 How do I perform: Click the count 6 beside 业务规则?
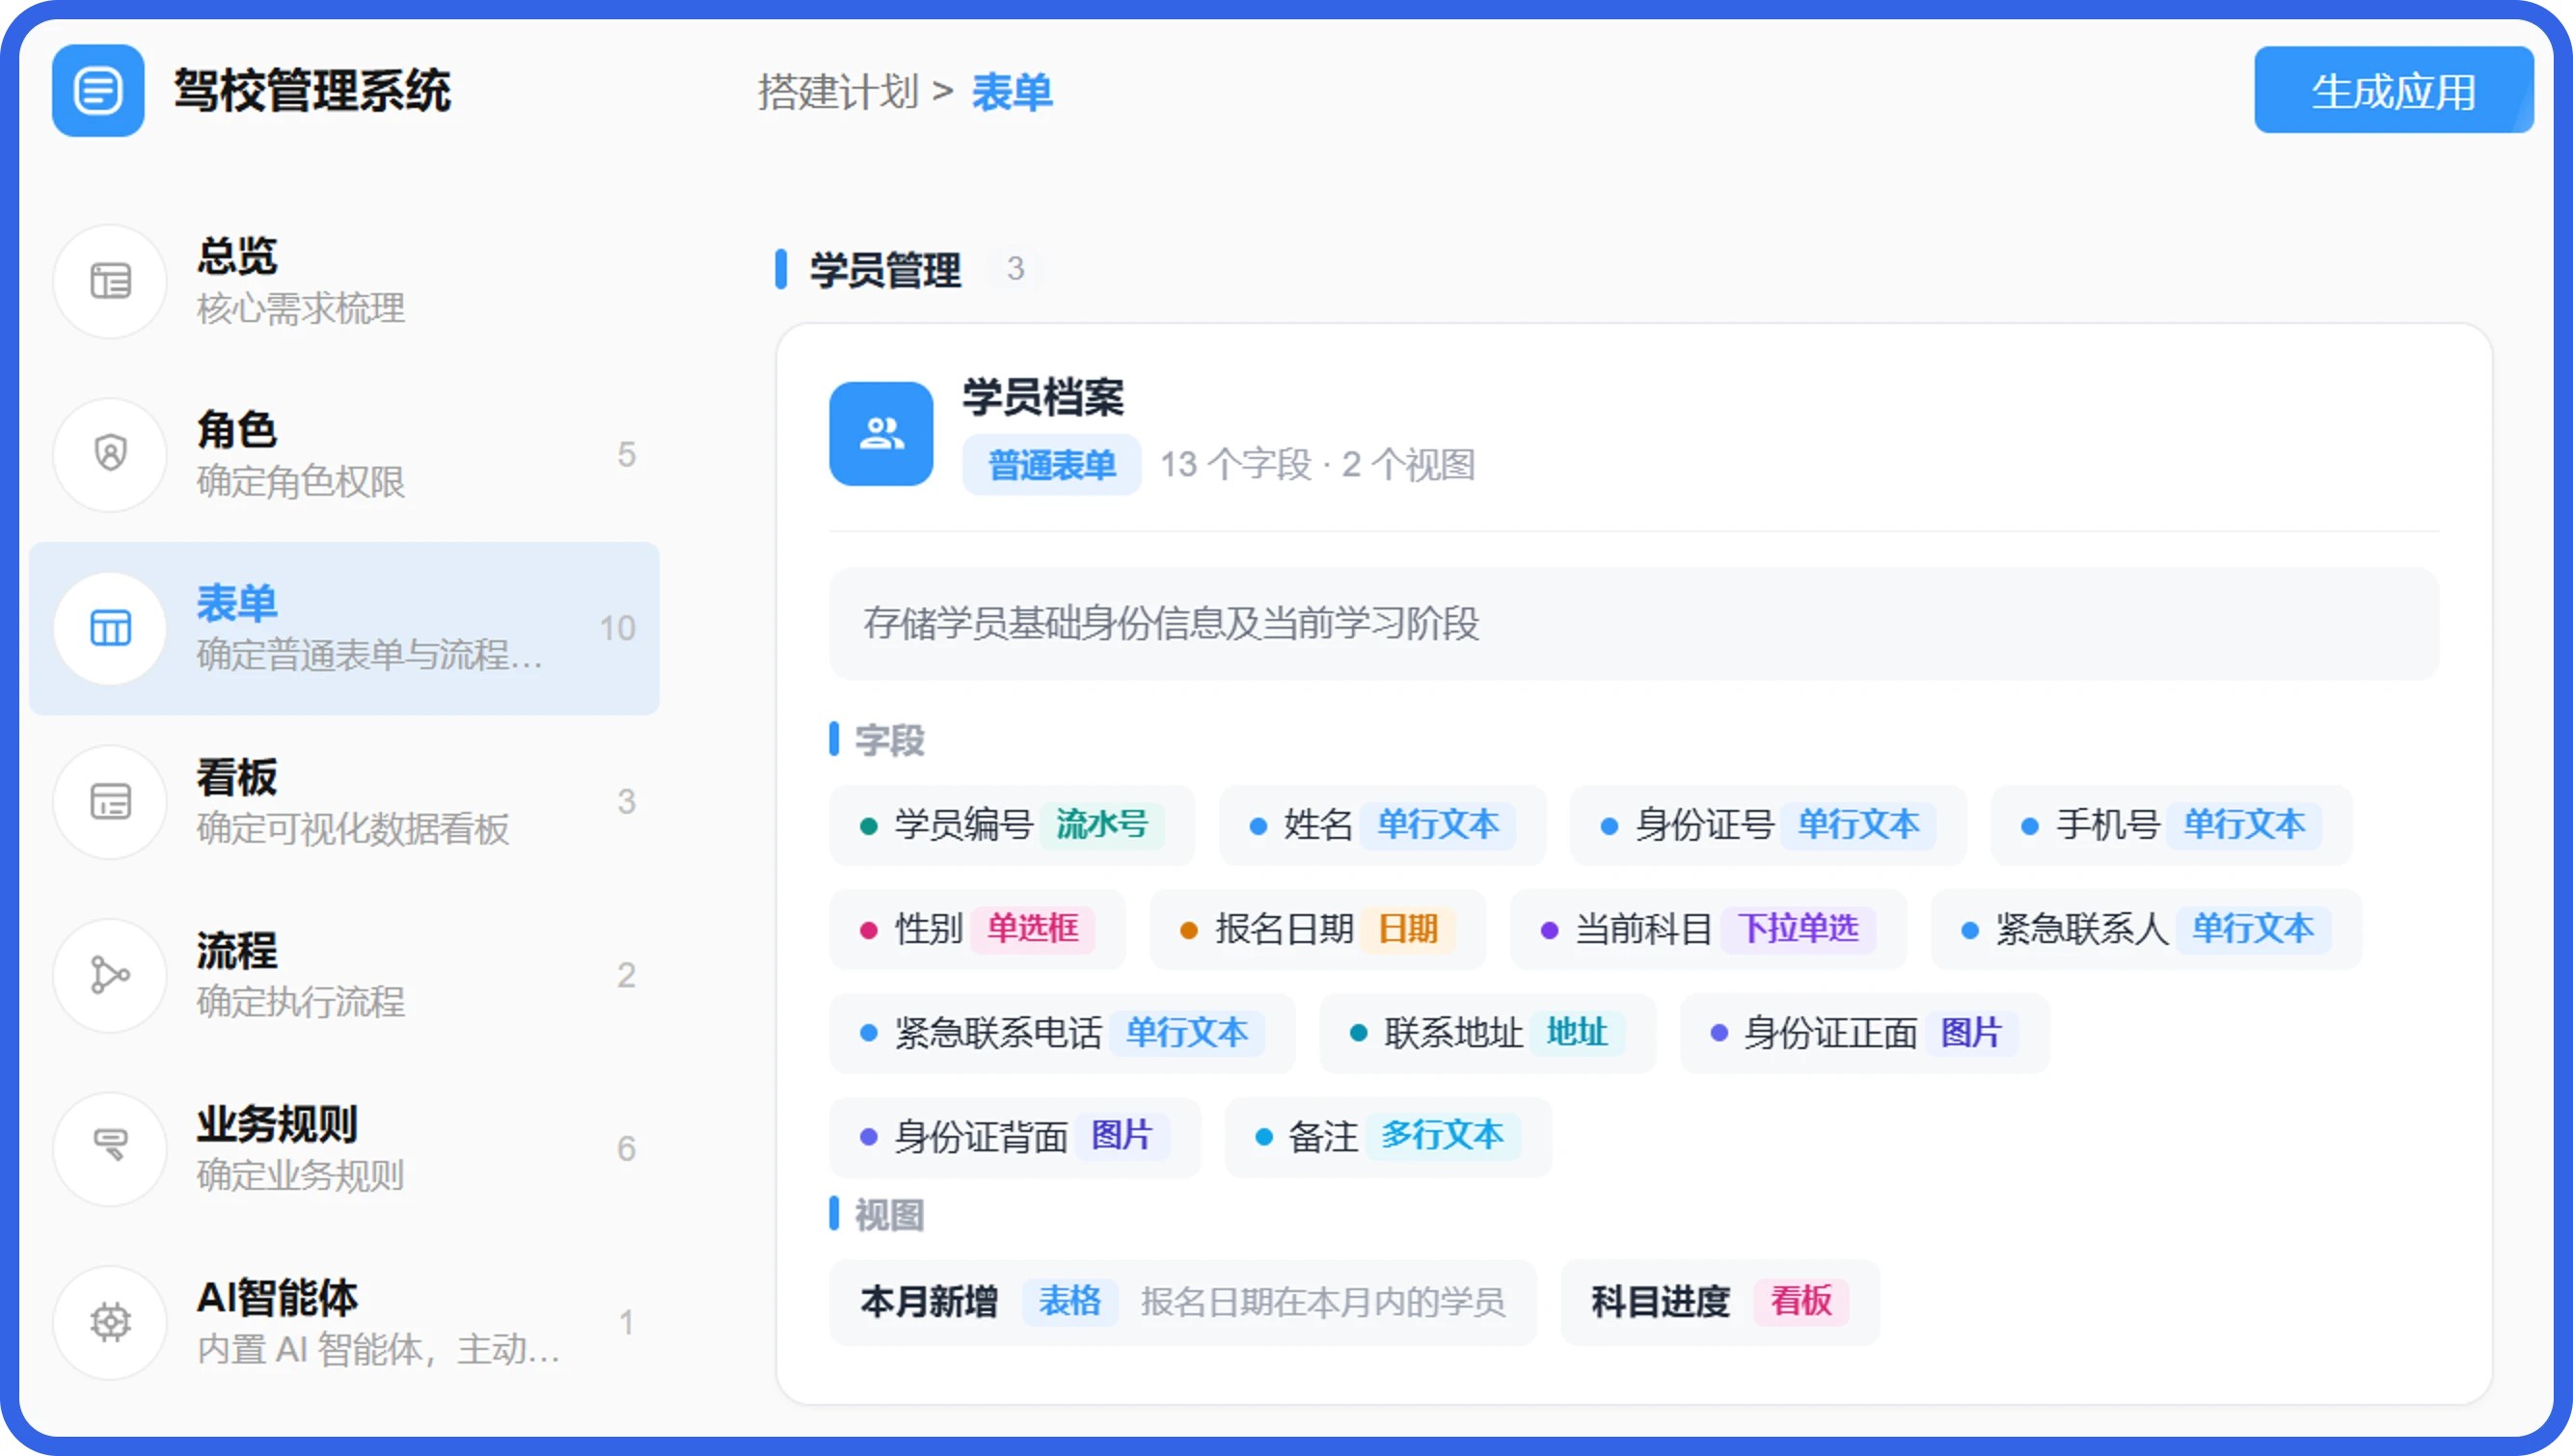626,1148
